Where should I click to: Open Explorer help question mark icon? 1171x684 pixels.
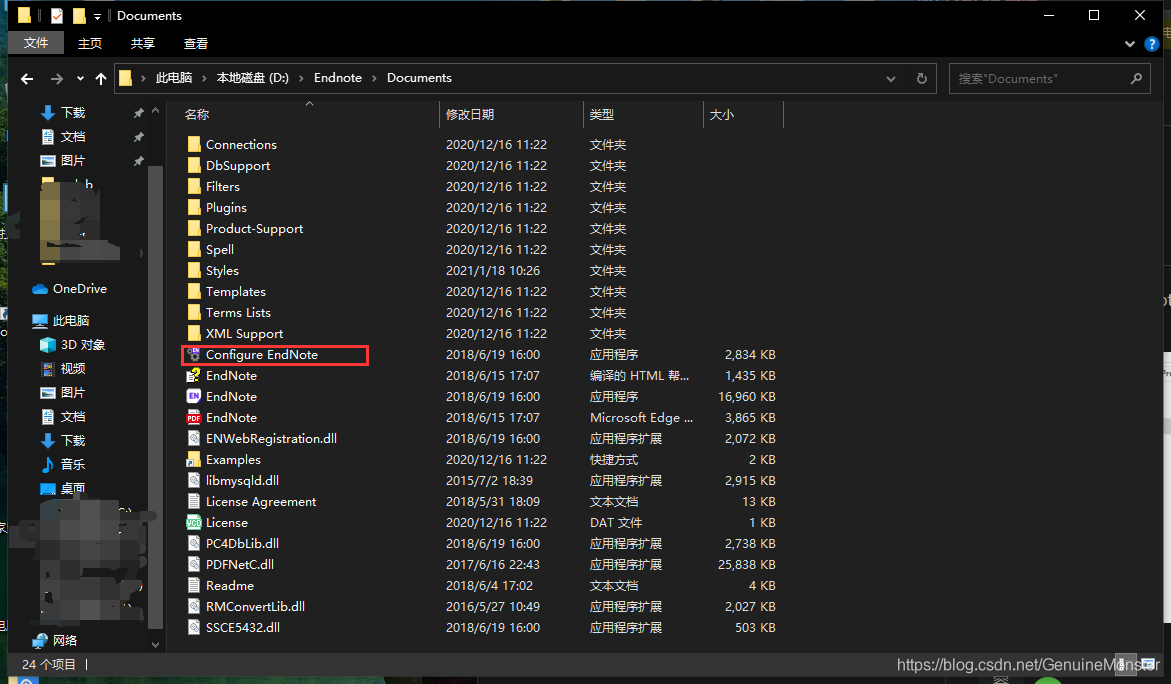point(1152,44)
